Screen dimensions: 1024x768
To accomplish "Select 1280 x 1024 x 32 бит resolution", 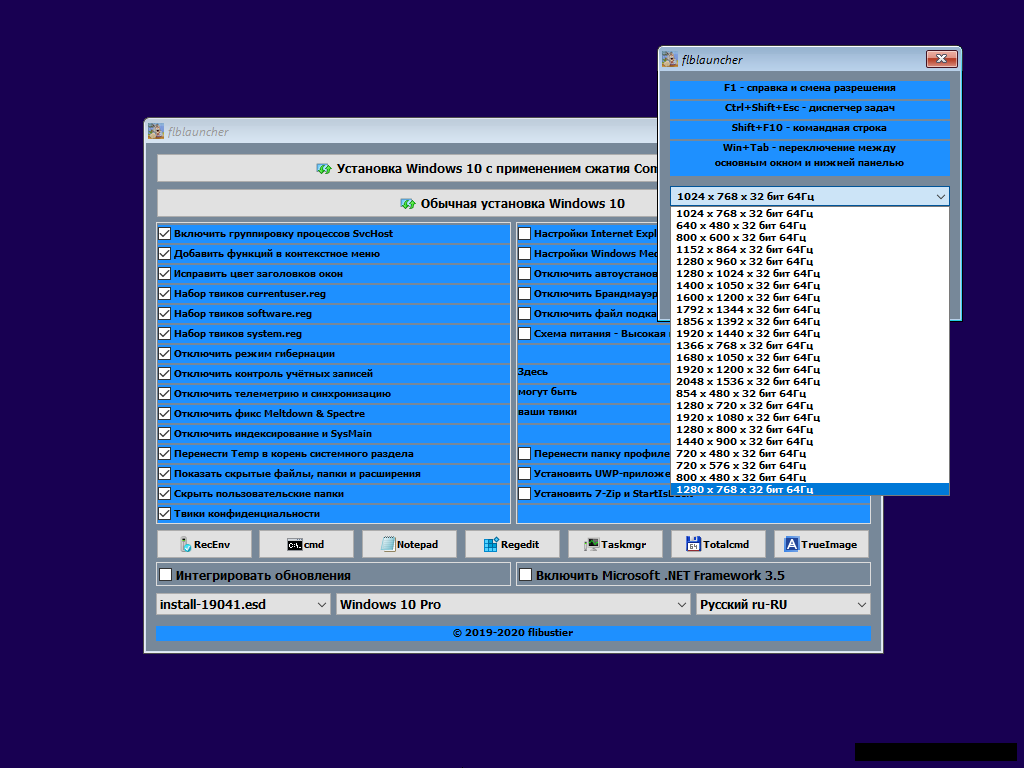I will click(810, 274).
